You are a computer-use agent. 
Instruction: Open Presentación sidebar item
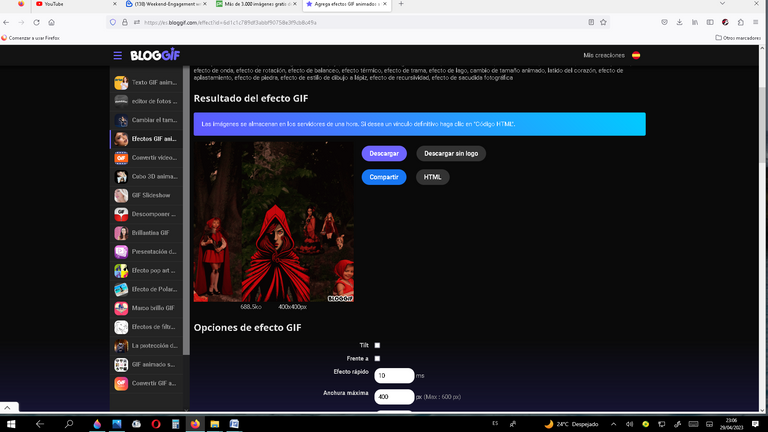coord(146,252)
